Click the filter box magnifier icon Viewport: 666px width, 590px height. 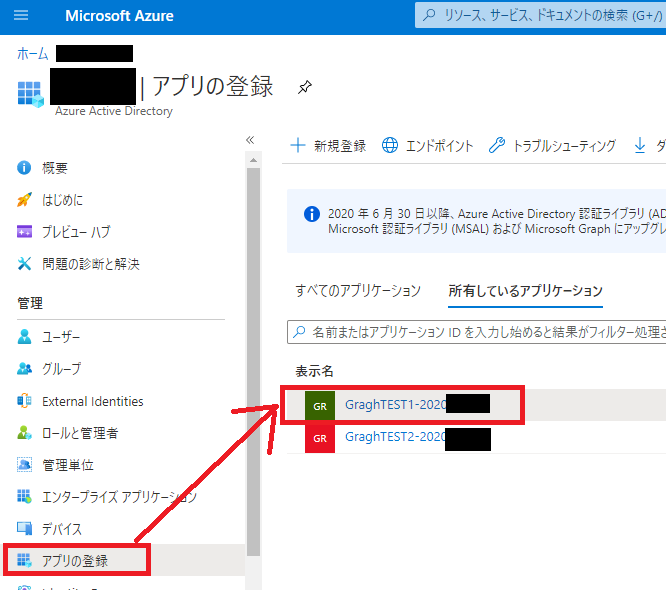click(x=299, y=331)
